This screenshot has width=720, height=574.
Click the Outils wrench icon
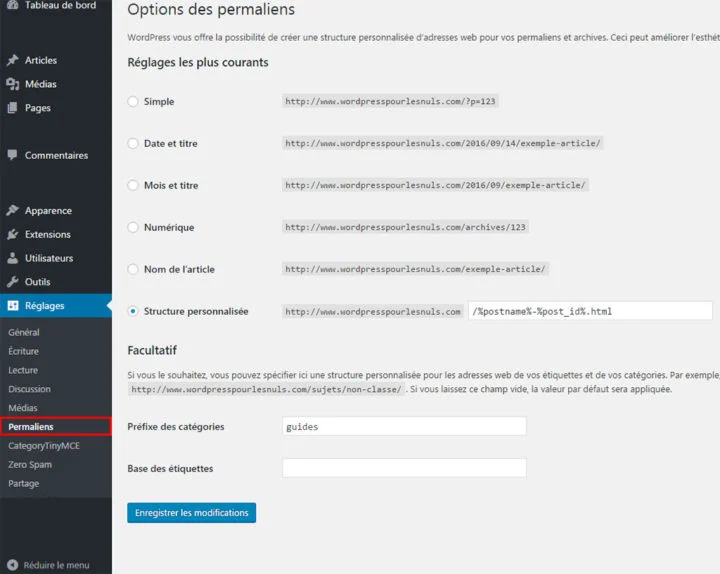click(x=12, y=282)
